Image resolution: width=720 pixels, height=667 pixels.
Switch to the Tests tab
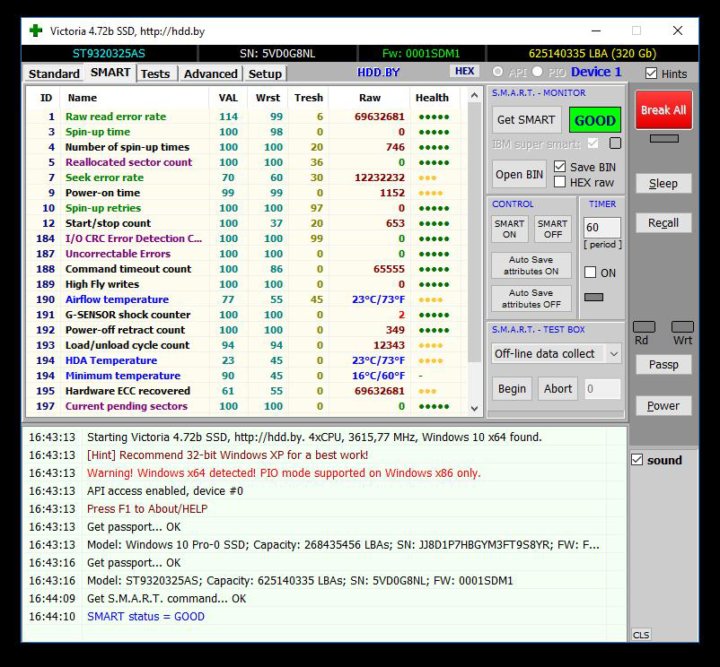click(155, 73)
